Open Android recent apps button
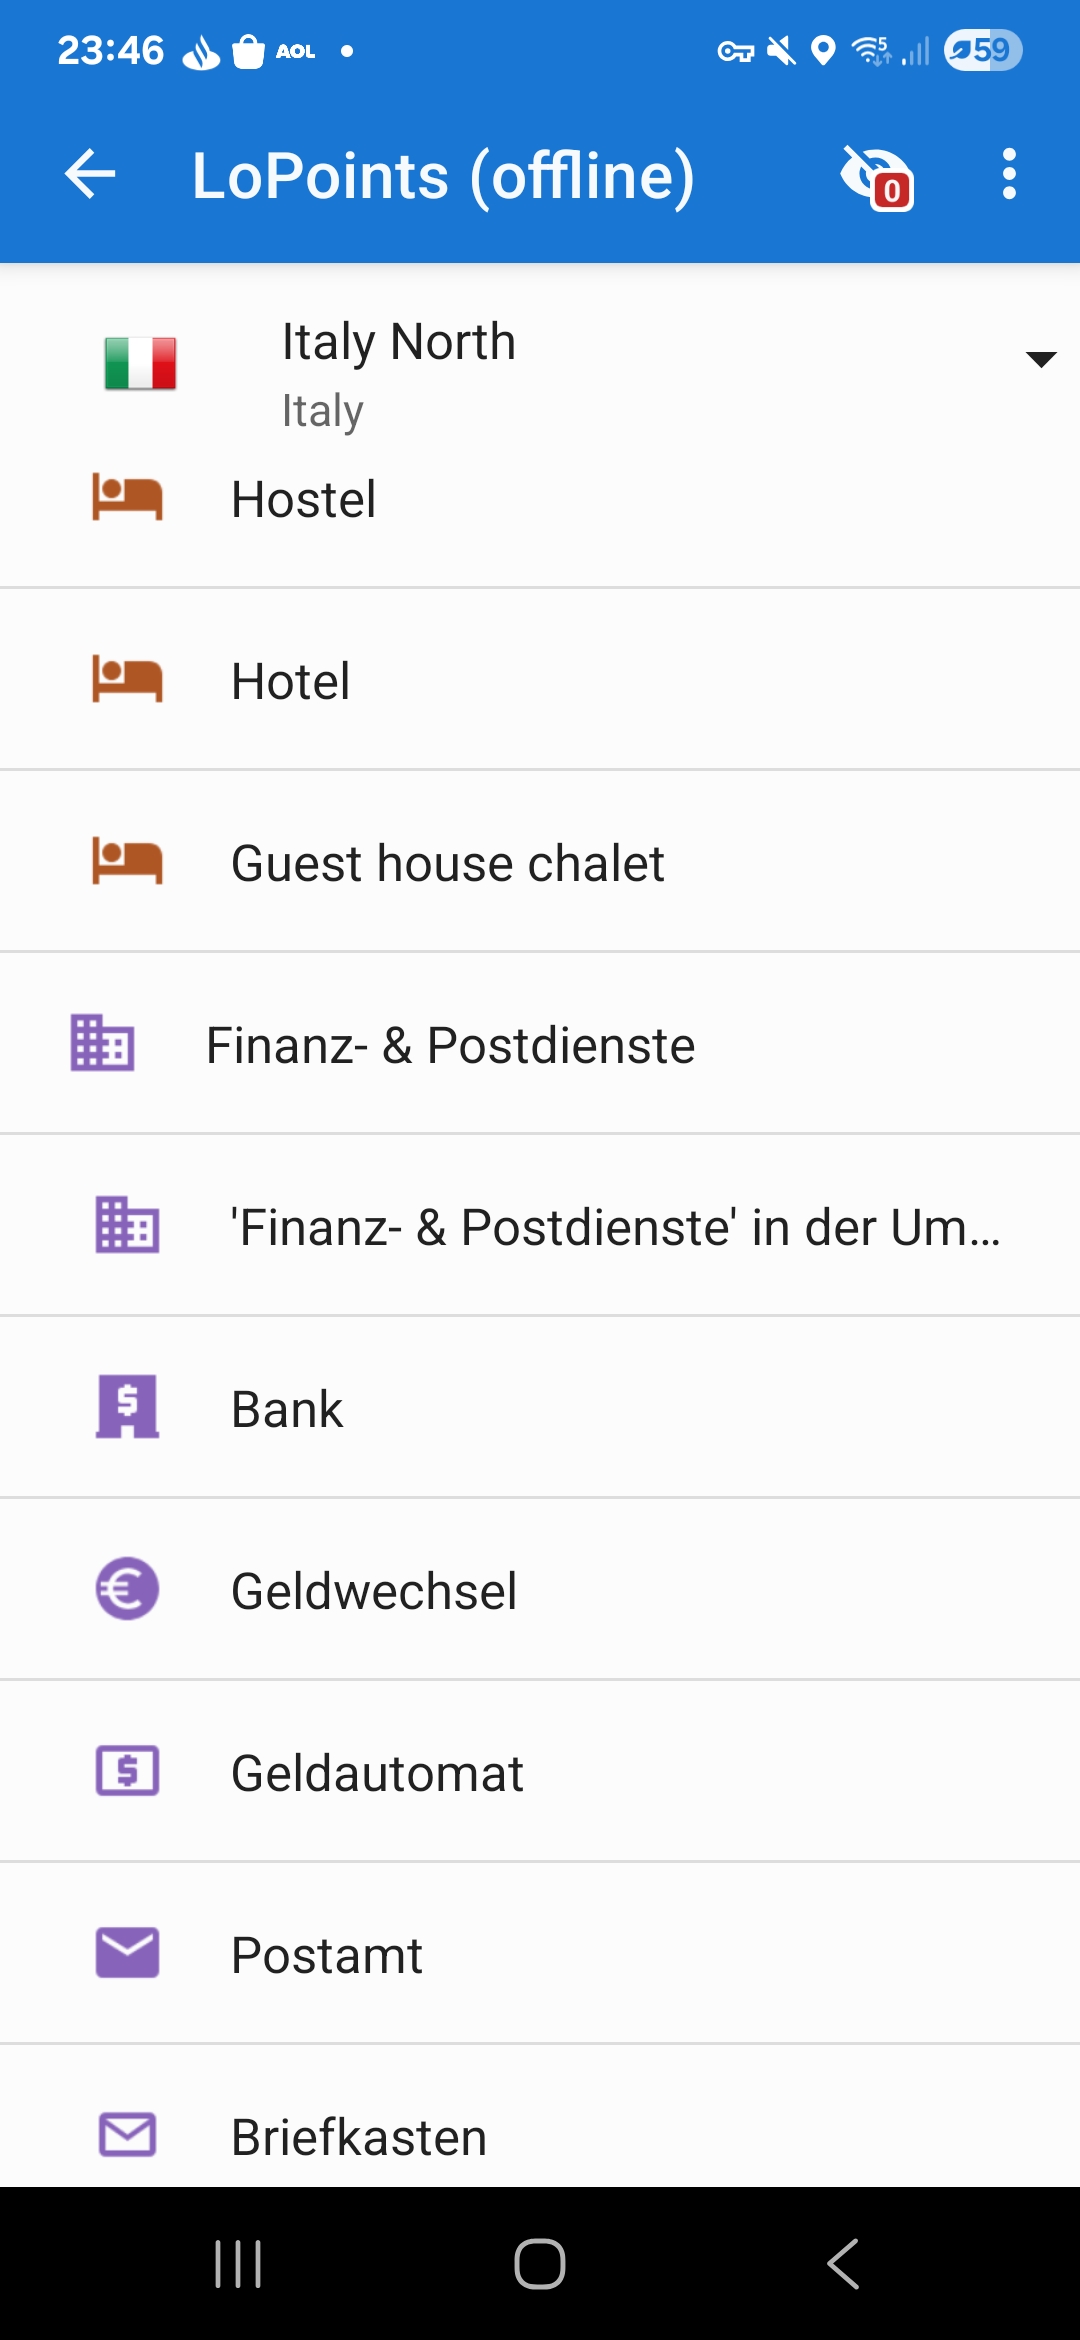 pos(238,2264)
